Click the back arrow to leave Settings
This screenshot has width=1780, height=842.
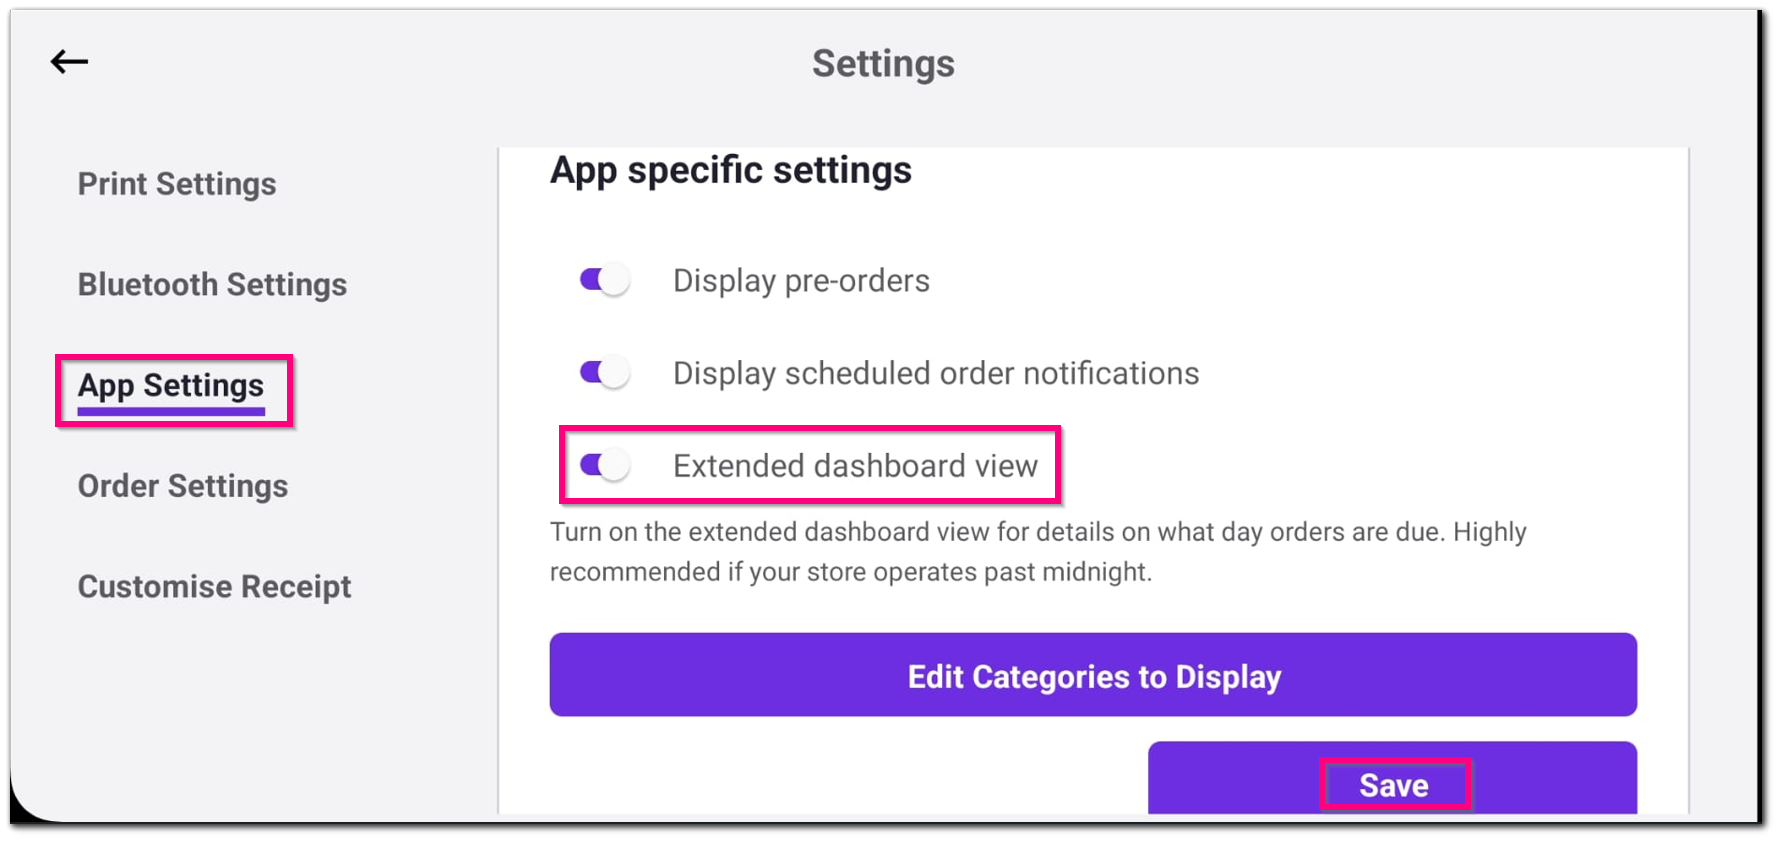click(69, 62)
